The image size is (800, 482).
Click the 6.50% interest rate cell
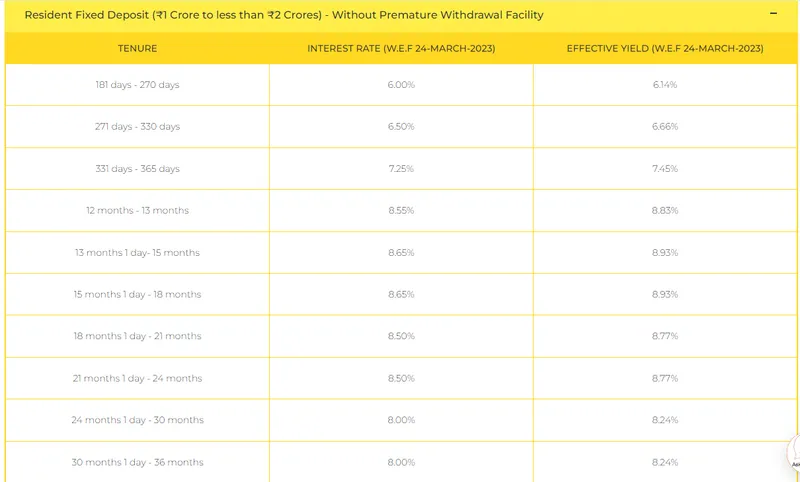tap(401, 126)
